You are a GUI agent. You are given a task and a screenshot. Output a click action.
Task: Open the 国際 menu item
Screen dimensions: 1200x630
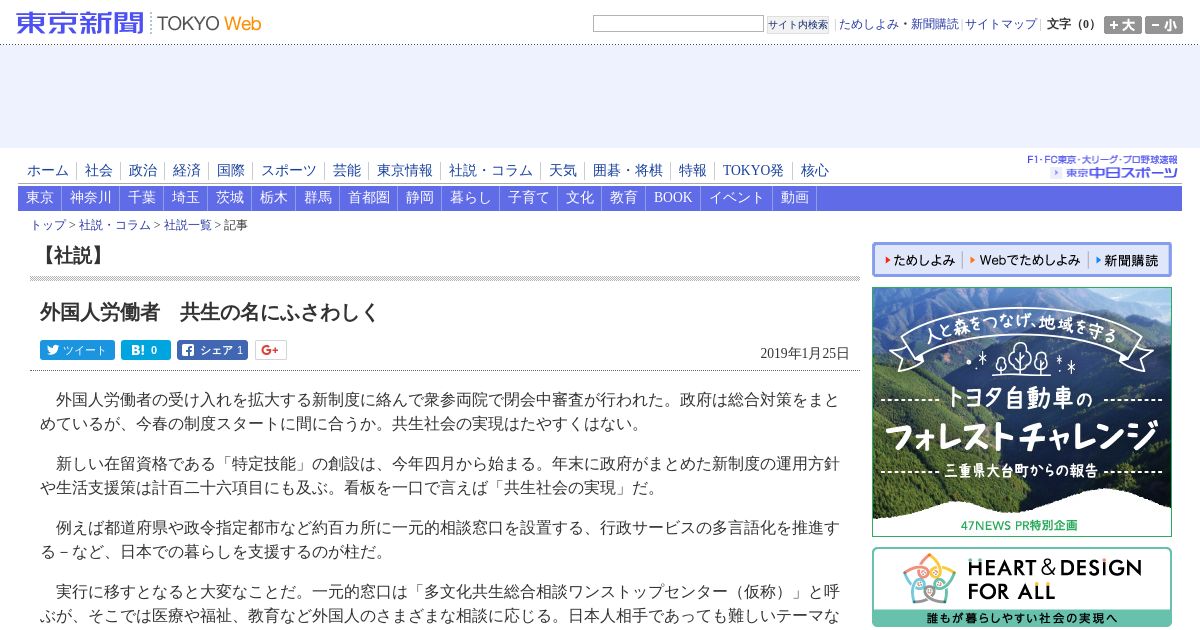click(x=231, y=171)
